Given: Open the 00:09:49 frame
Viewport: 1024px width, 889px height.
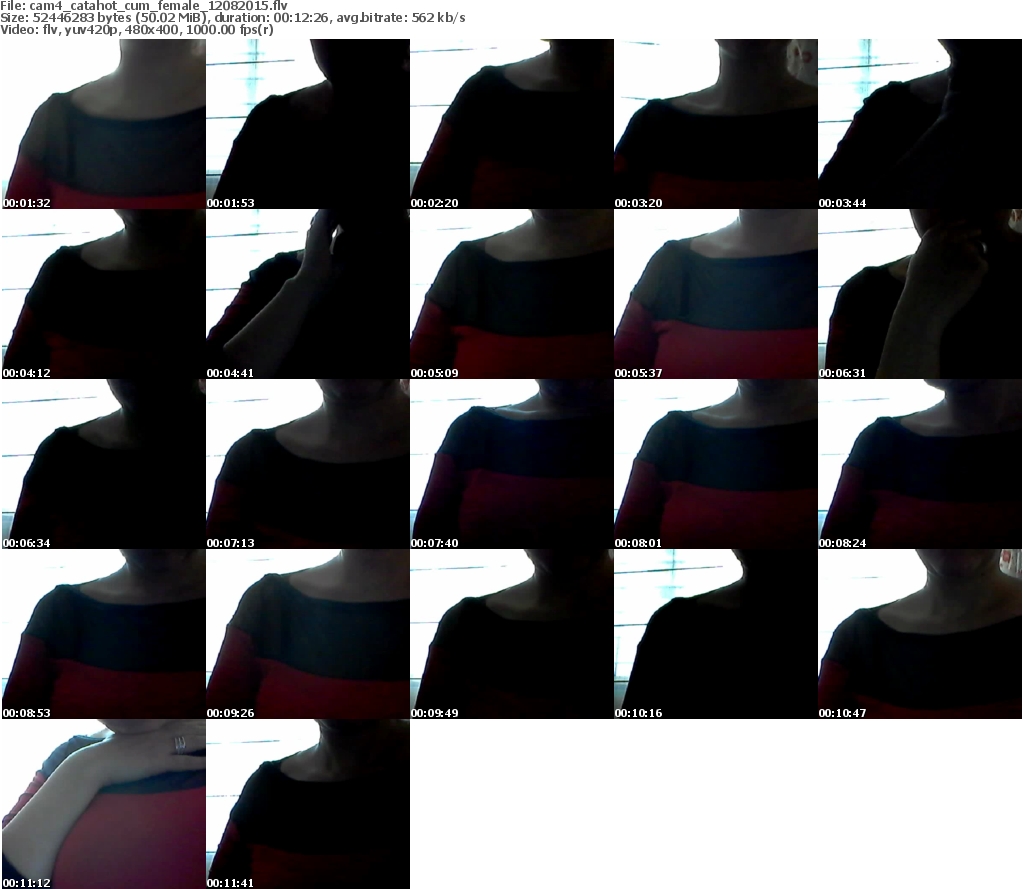Looking at the screenshot, I should click(512, 634).
